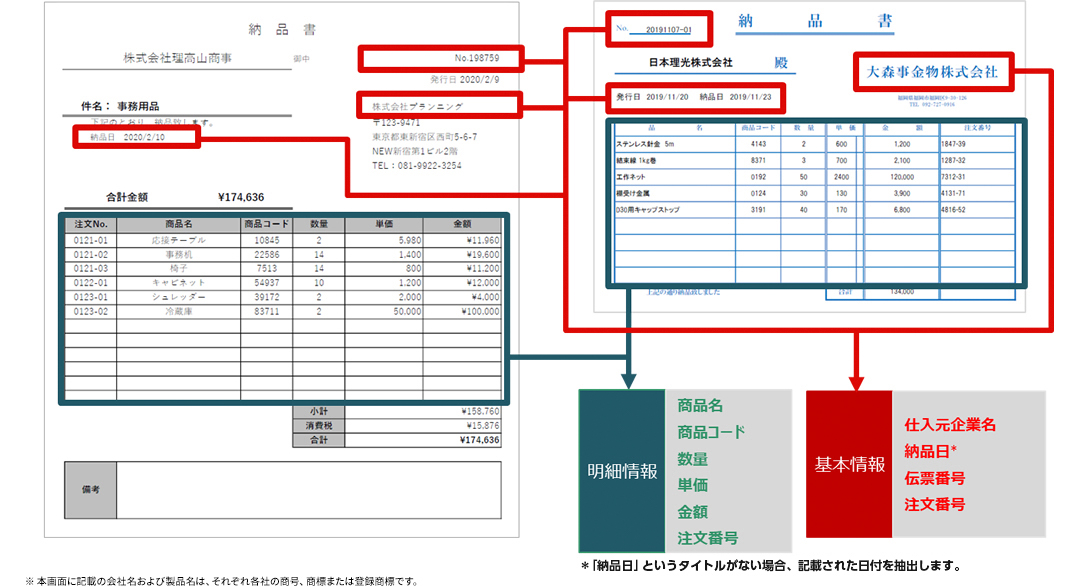This screenshot has height=587, width=1080.
Task: Click the No. 20191107-01 field
Action: (658, 28)
